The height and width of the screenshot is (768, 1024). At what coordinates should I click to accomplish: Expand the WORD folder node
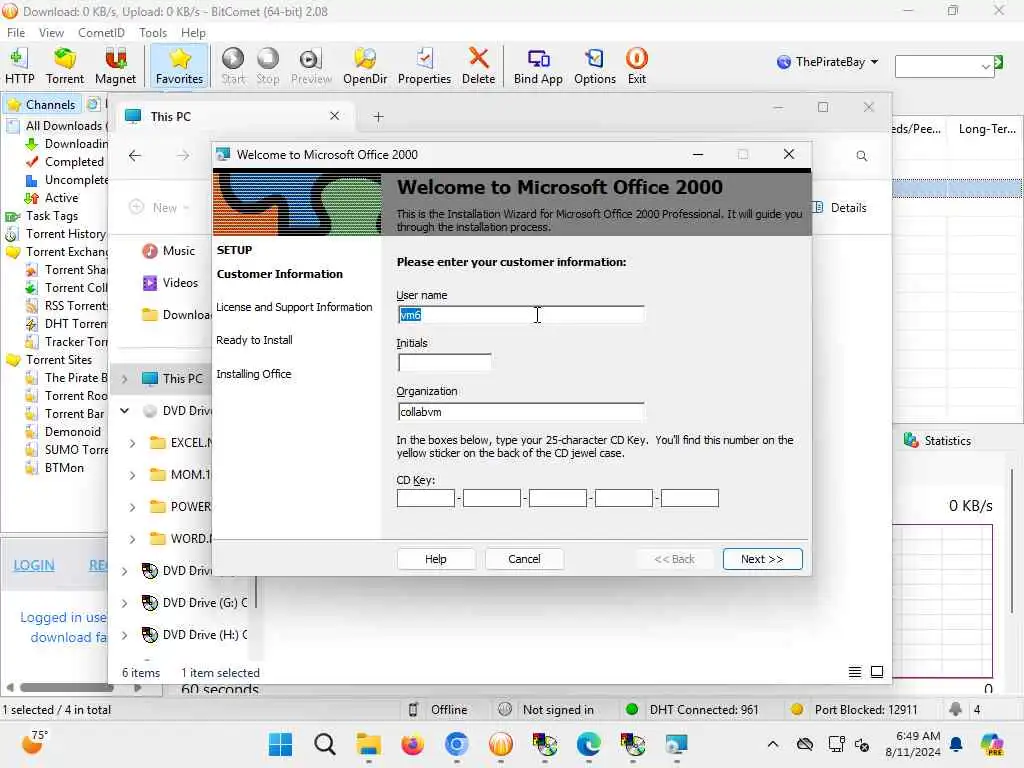(133, 539)
